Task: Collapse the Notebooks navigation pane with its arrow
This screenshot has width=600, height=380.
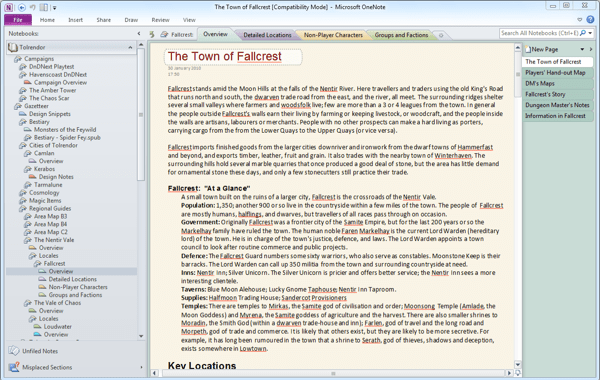Action: (139, 34)
